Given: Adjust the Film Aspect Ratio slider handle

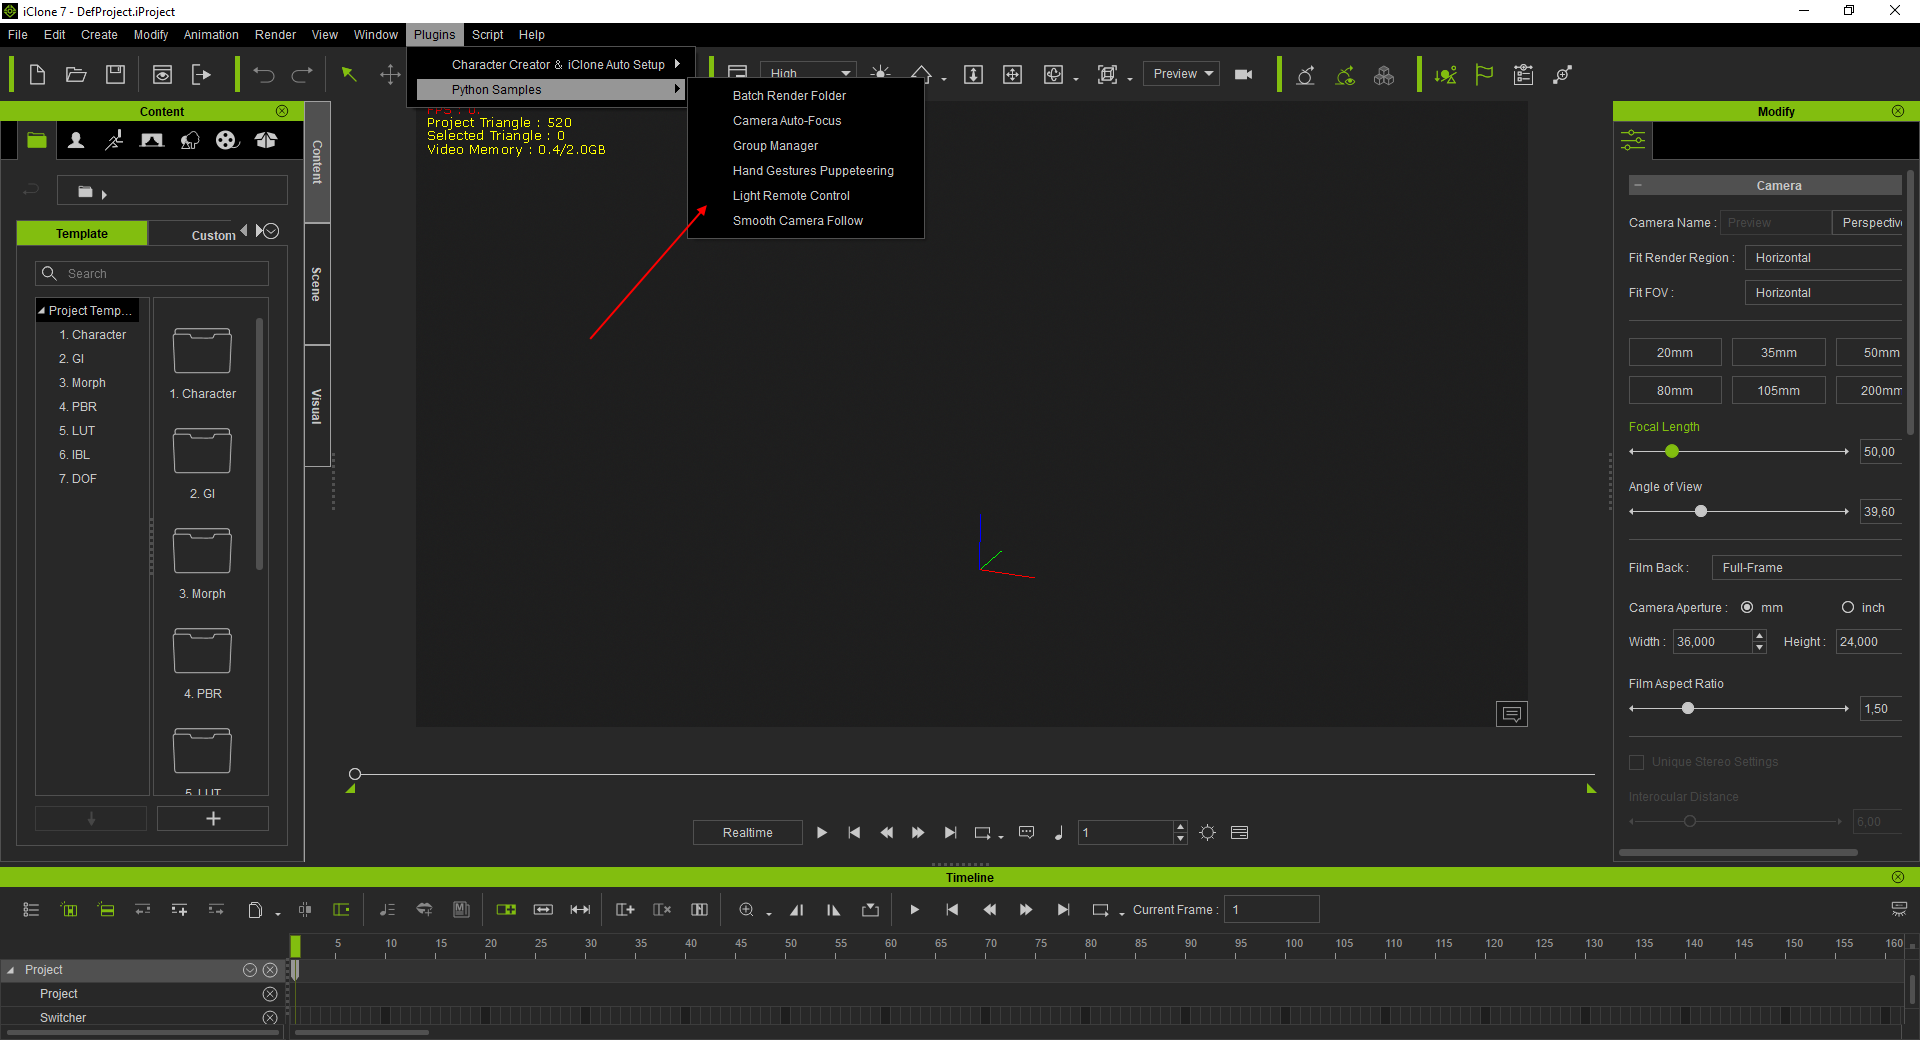Looking at the screenshot, I should (1688, 708).
